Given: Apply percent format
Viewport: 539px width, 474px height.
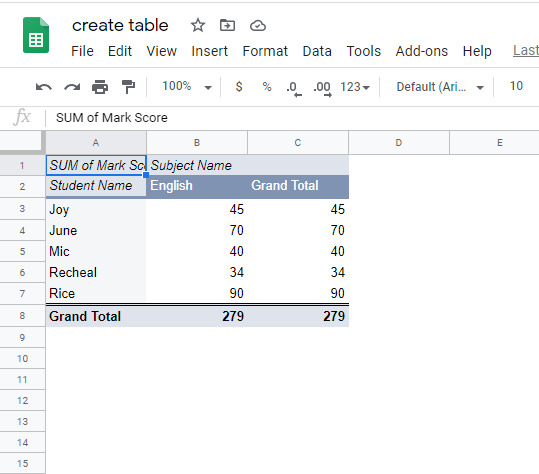Looking at the screenshot, I should click(x=267, y=87).
